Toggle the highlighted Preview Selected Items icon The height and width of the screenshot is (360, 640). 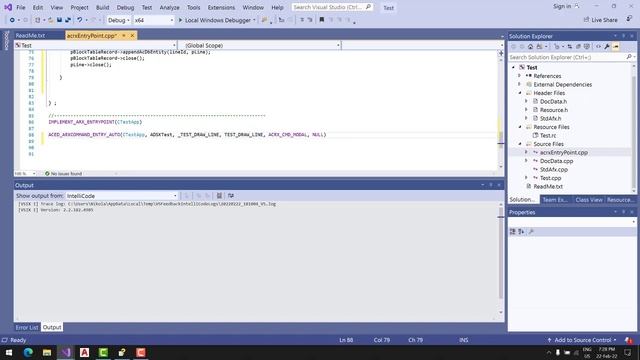click(616, 47)
